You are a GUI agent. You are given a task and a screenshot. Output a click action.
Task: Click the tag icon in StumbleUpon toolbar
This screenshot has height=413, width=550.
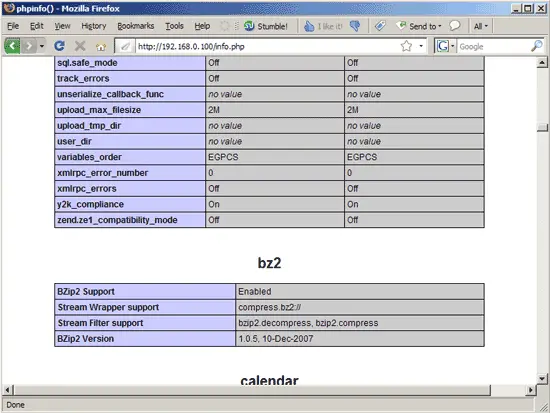click(380, 26)
